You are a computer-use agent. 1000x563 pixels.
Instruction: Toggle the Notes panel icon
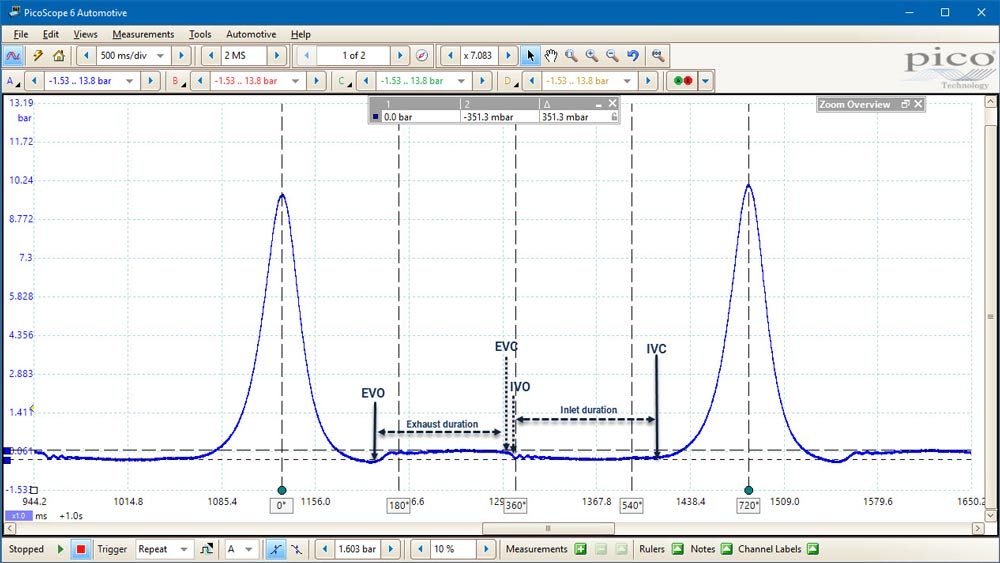pos(726,549)
